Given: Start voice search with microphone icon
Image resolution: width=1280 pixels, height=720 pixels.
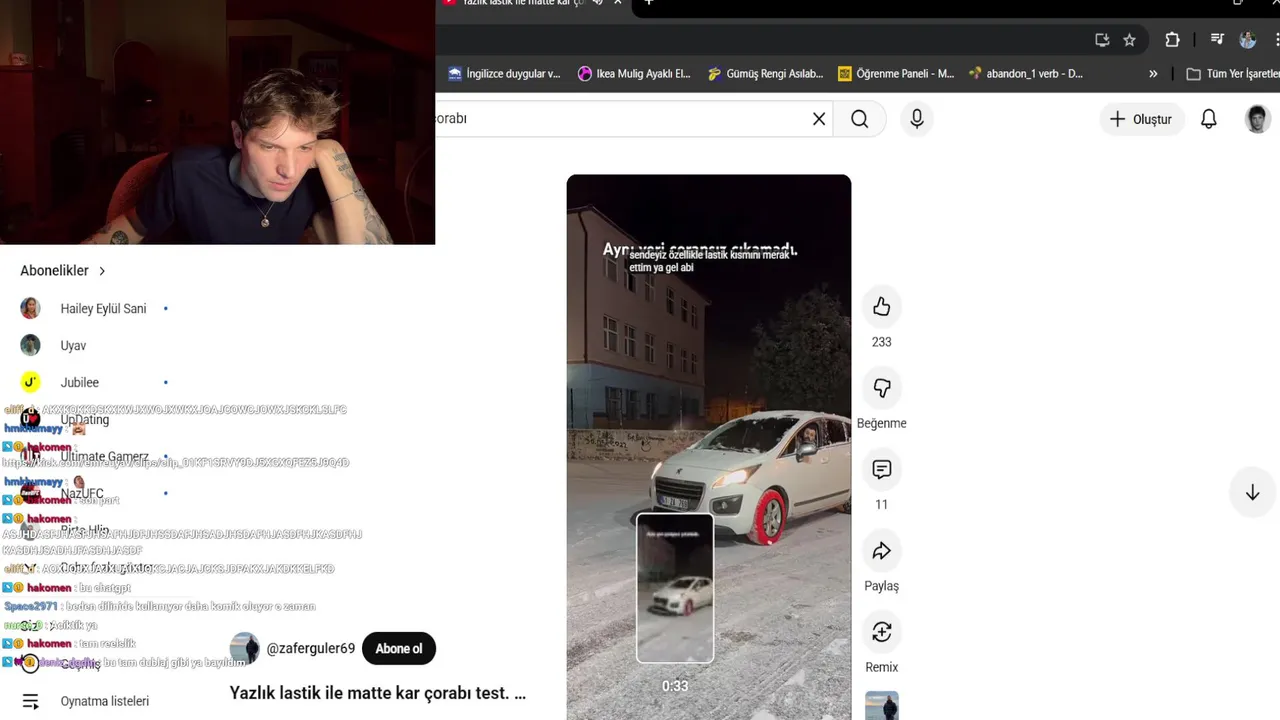Looking at the screenshot, I should pos(917,119).
